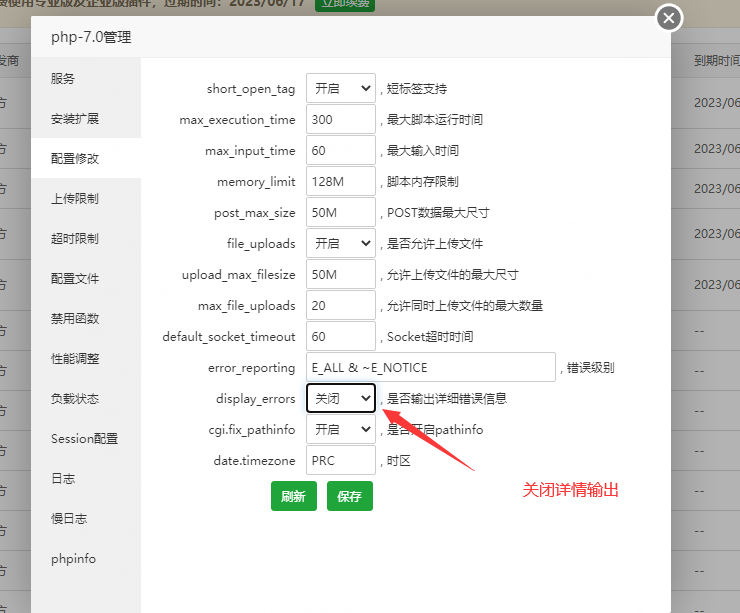Open the 服务 tab in sidebar
Image resolution: width=740 pixels, height=613 pixels.
pos(86,78)
